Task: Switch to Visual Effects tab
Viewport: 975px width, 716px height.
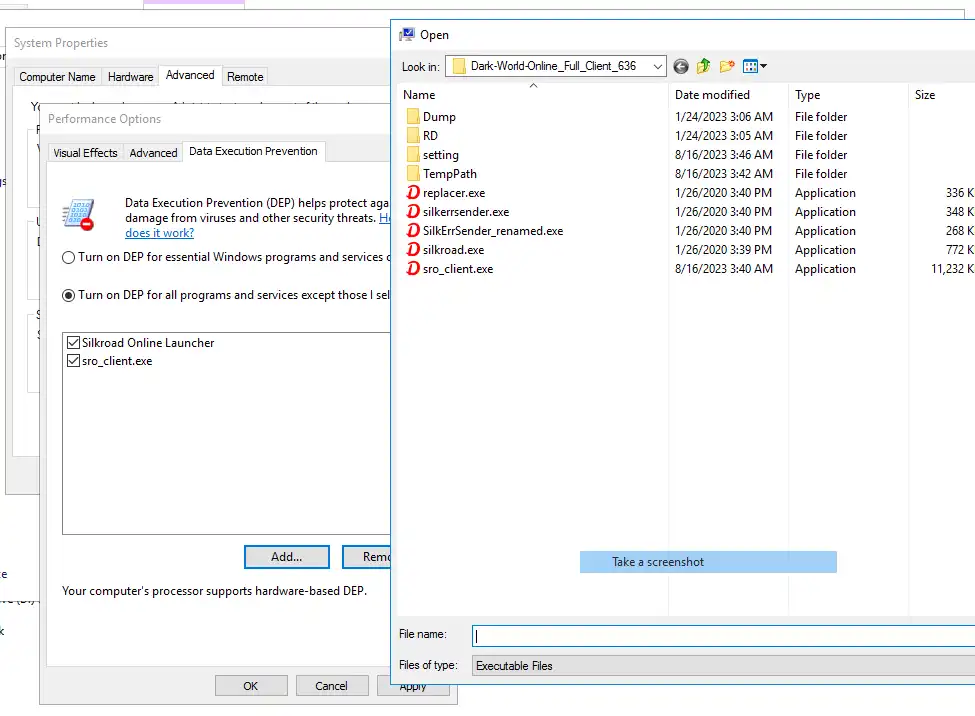Action: coord(85,153)
